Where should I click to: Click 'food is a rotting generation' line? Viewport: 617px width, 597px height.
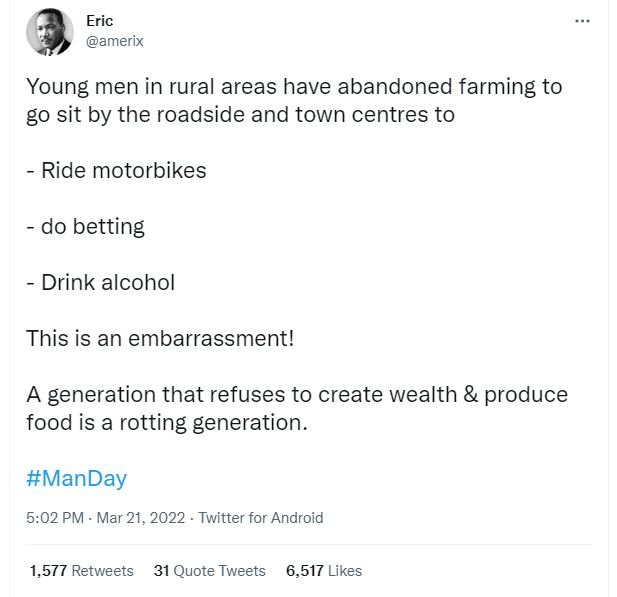(x=165, y=422)
